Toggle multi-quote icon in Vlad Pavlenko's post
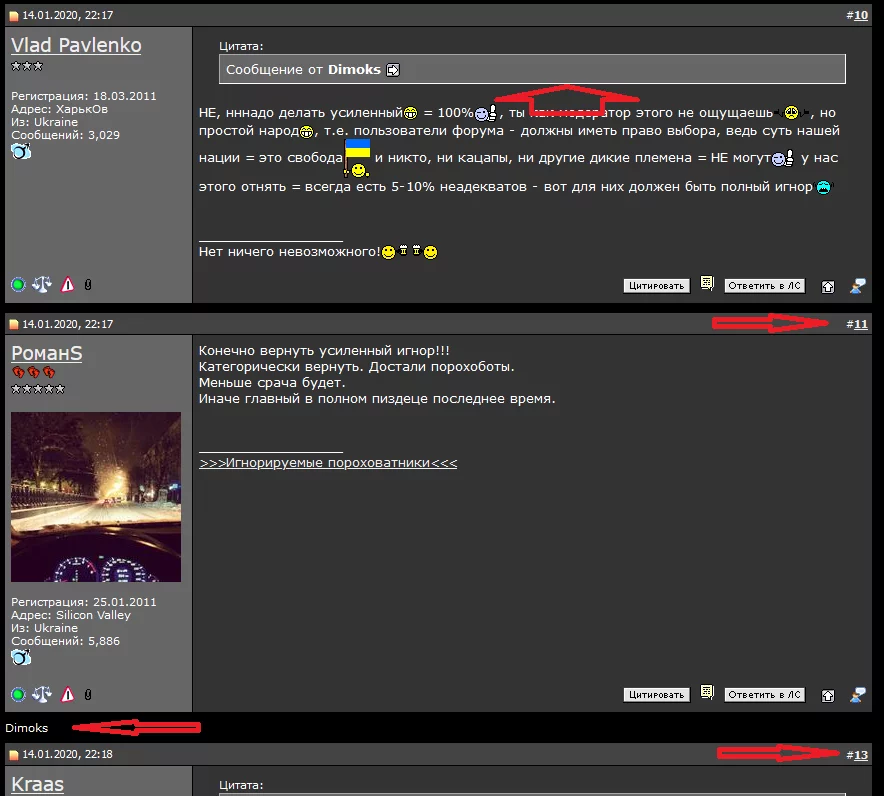 click(707, 283)
